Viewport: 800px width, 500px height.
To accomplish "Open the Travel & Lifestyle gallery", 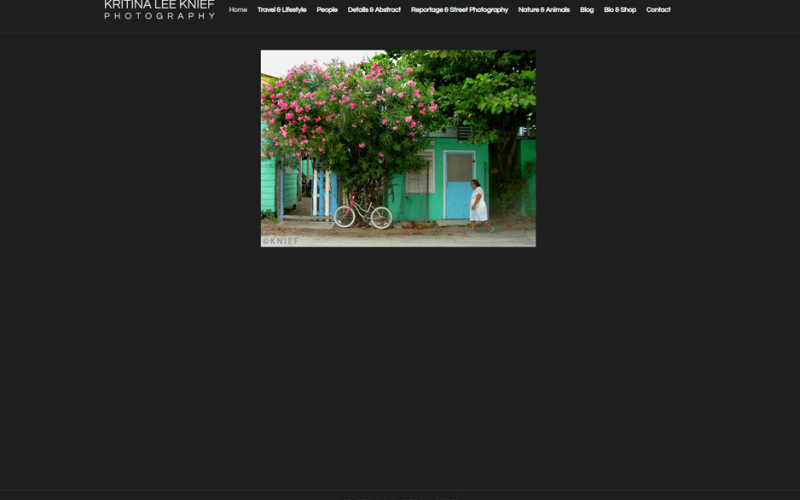I will coord(282,10).
